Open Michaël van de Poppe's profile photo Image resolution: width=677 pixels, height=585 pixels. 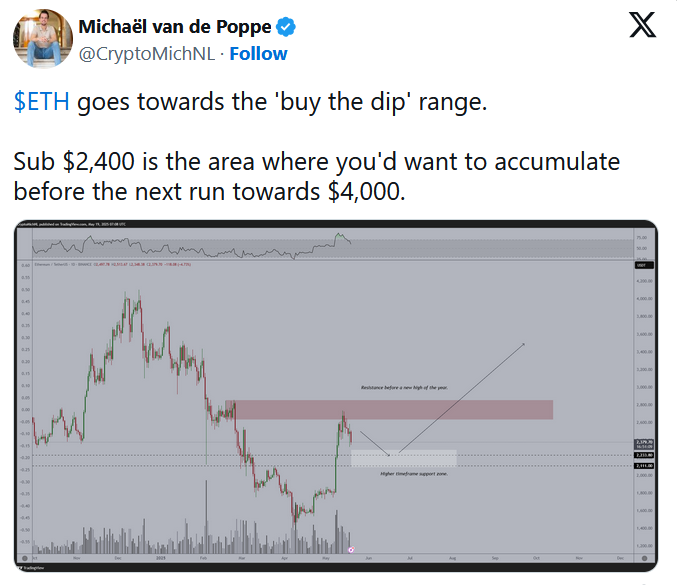tap(42, 39)
